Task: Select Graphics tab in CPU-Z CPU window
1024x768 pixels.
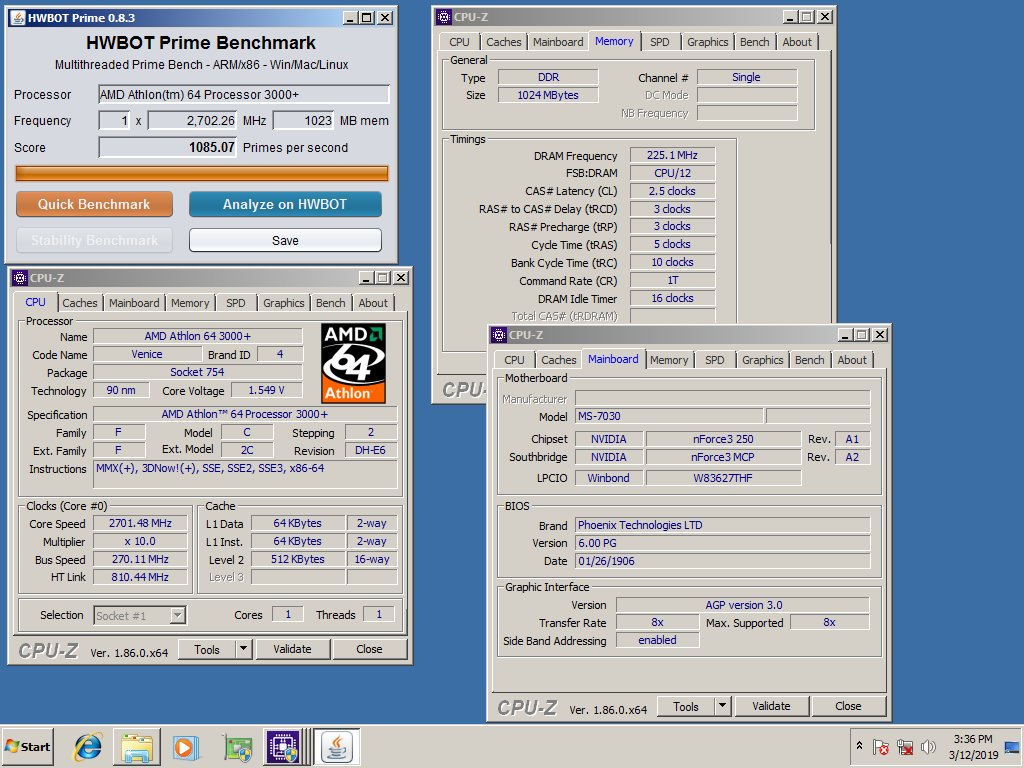Action: (x=283, y=303)
